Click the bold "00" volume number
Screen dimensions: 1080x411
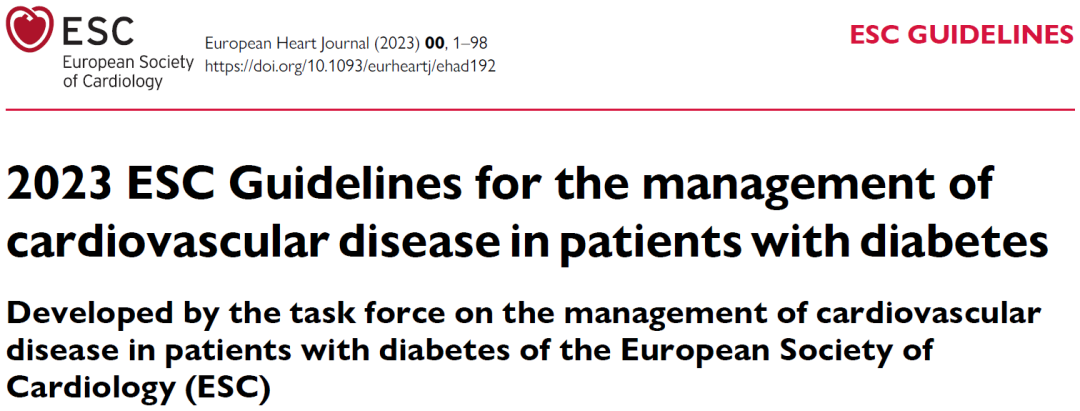point(437,44)
